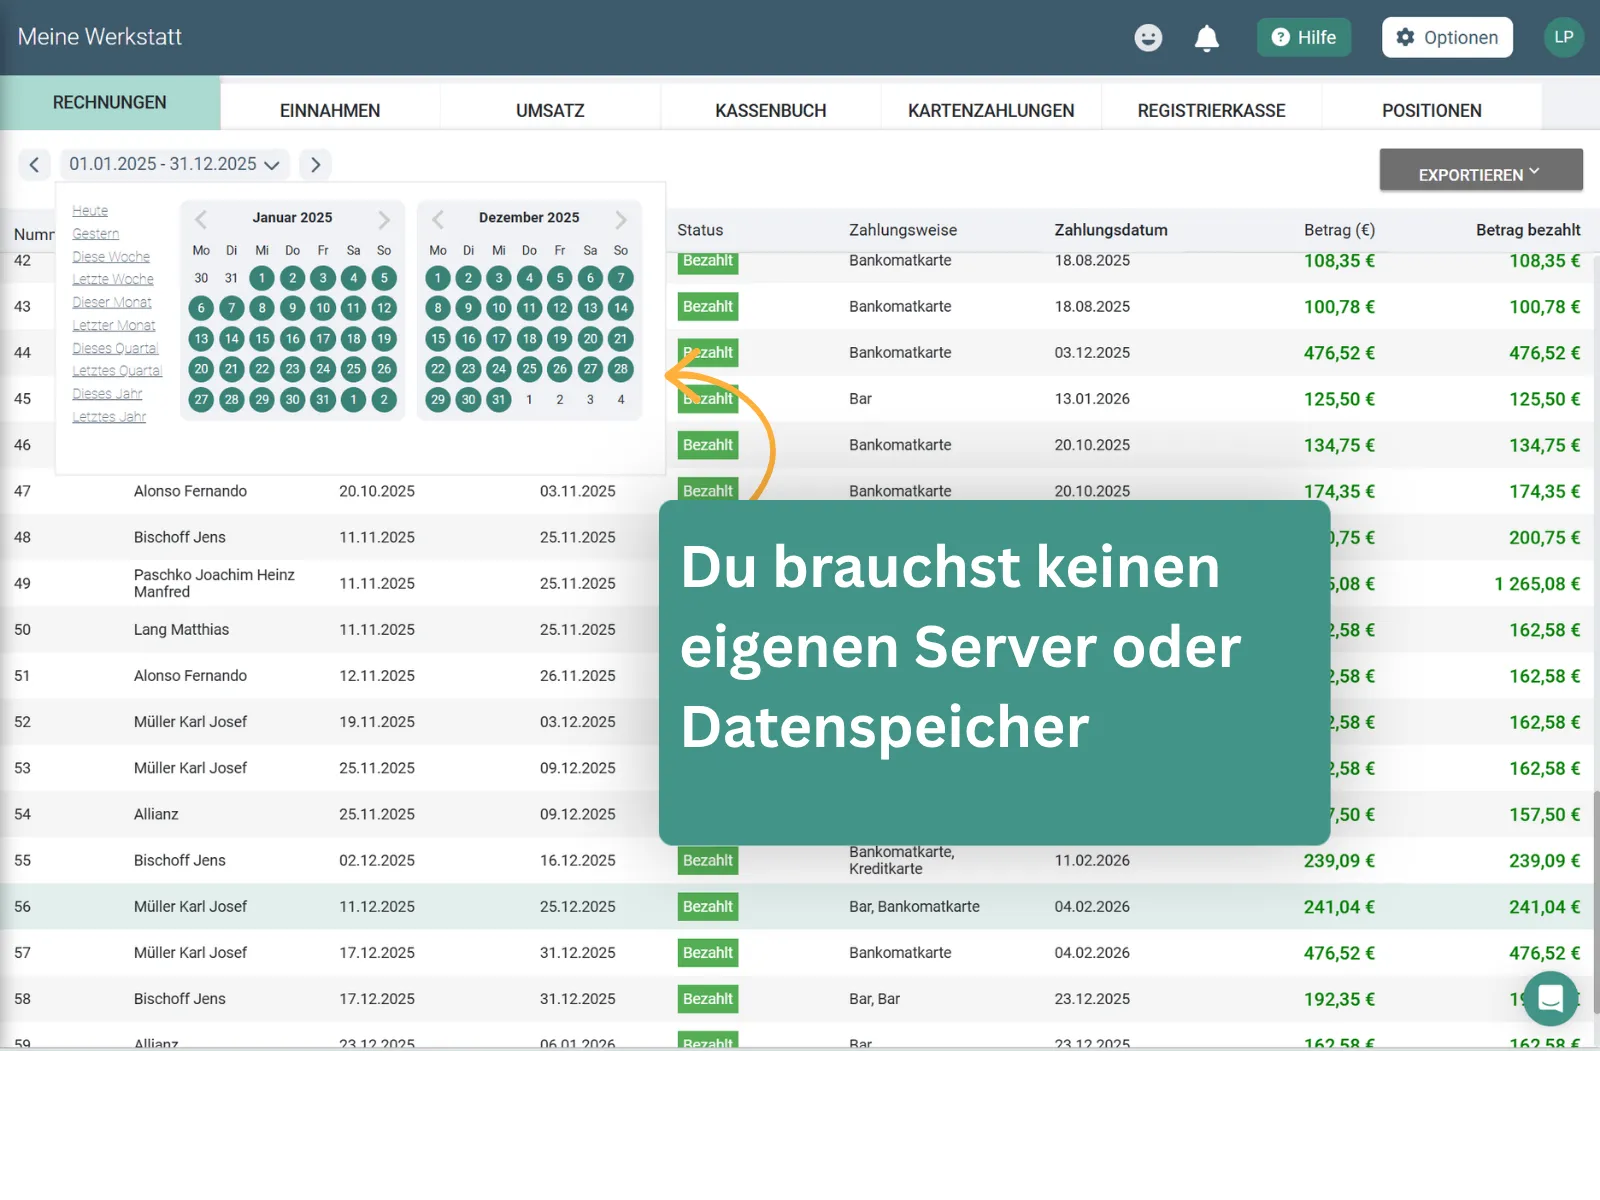Click payment date 23.12.2025 in row 58

pyautogui.click(x=1092, y=998)
